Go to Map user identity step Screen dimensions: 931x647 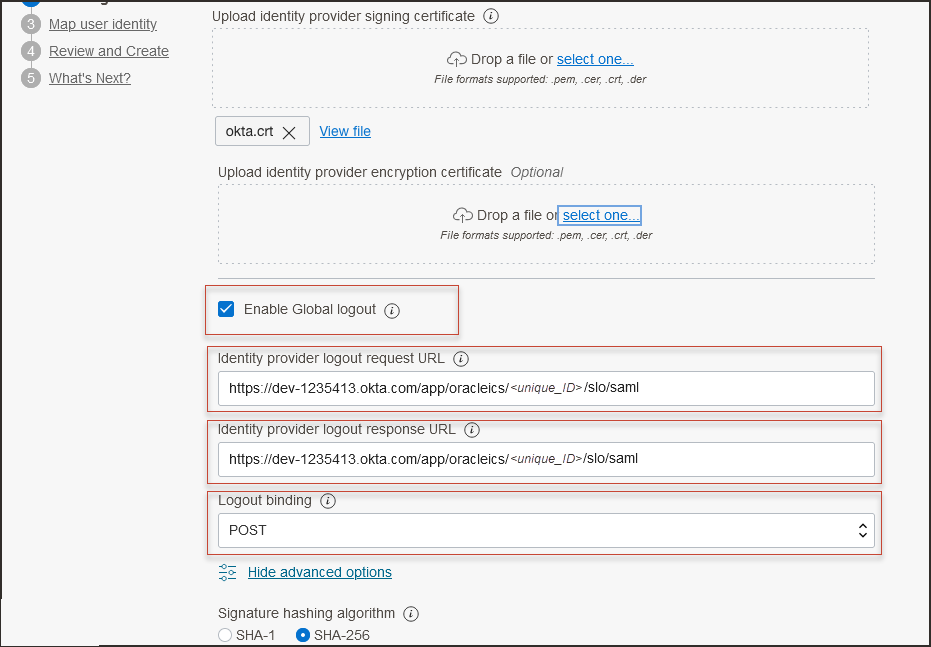103,24
